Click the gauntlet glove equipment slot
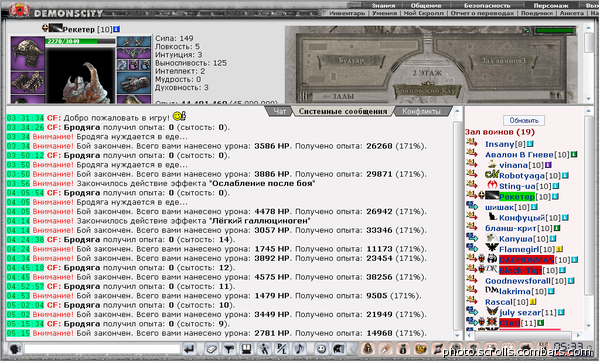Image resolution: width=600 pixels, height=362 pixels. click(x=134, y=82)
